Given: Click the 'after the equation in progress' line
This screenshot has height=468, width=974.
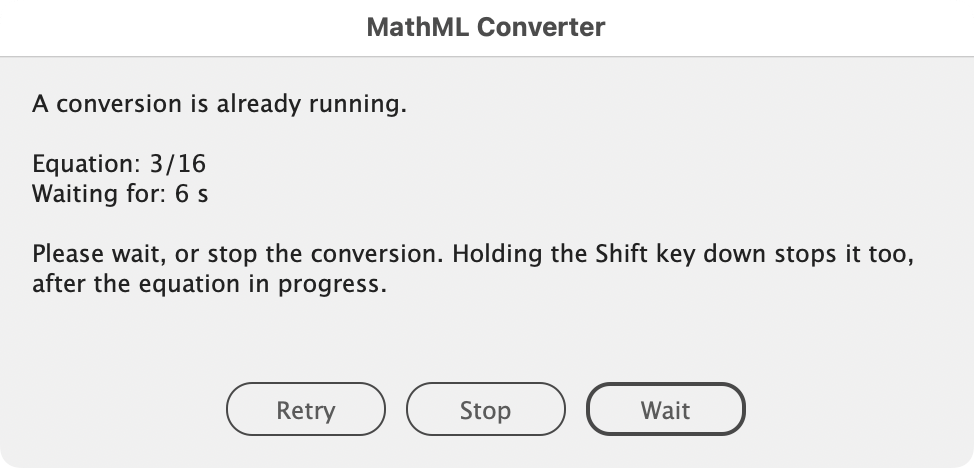Looking at the screenshot, I should (x=209, y=284).
